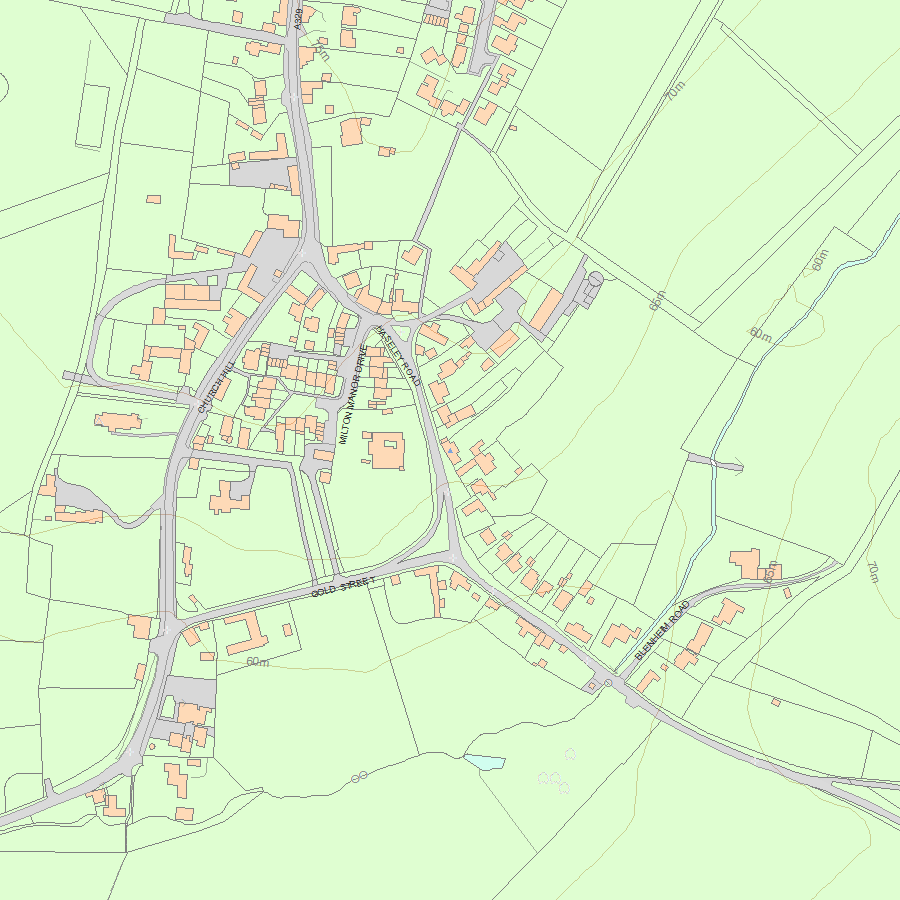Click the MILTON MANOR DRIVE label
Viewport: 900px width, 900px height.
[353, 394]
